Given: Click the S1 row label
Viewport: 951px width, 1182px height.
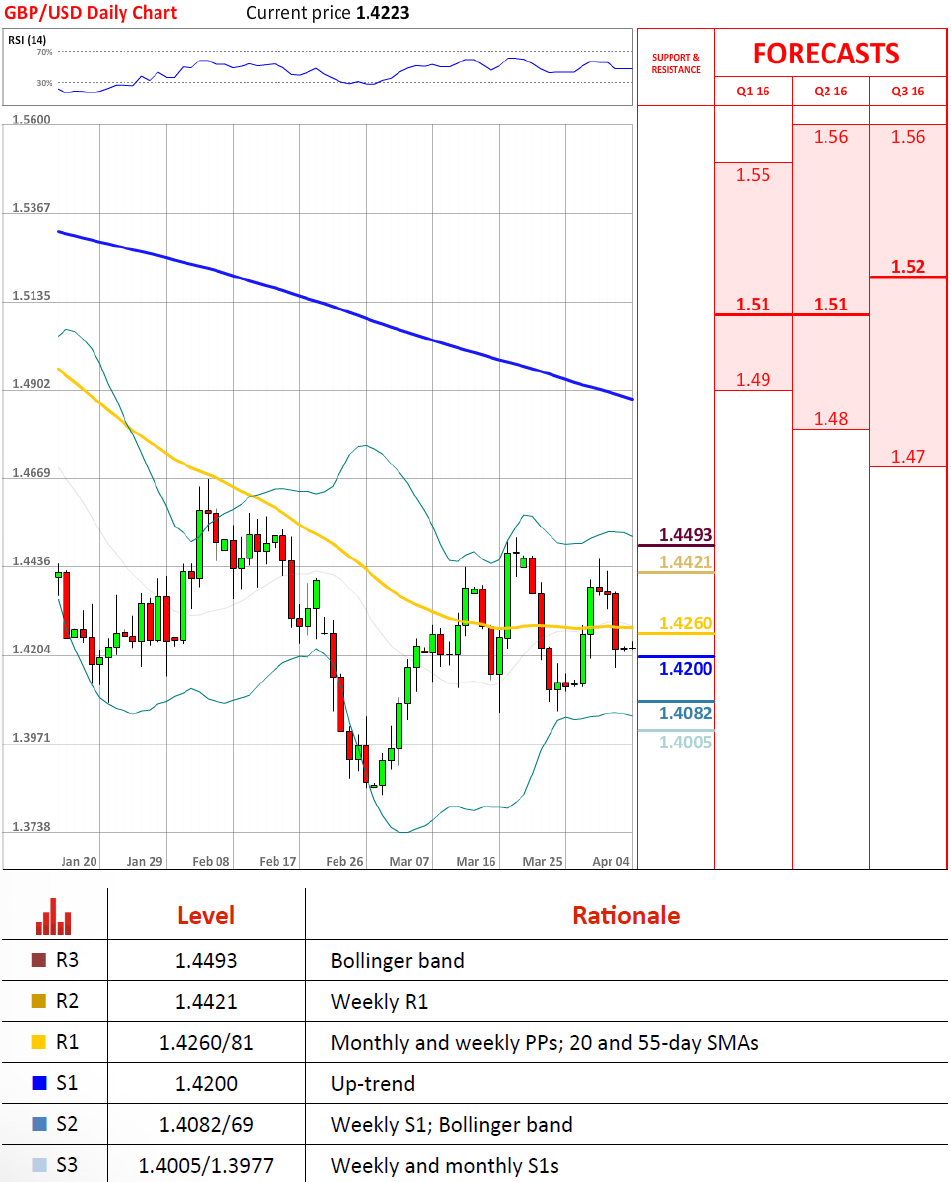Looking at the screenshot, I should point(67,1083).
